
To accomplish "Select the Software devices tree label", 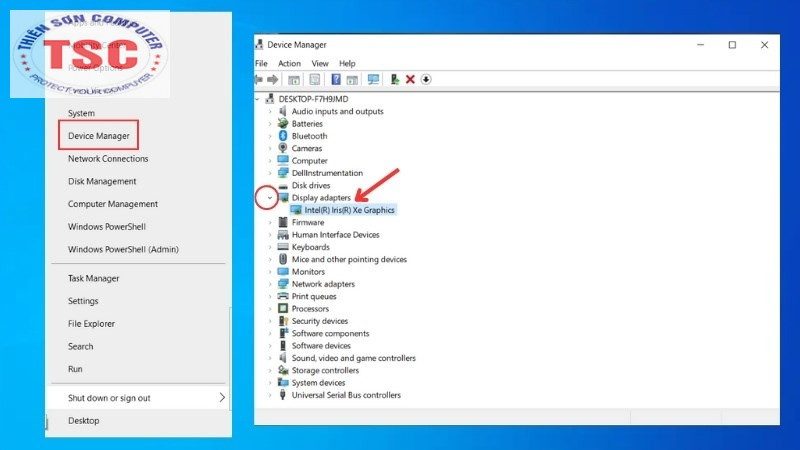I will [321, 345].
